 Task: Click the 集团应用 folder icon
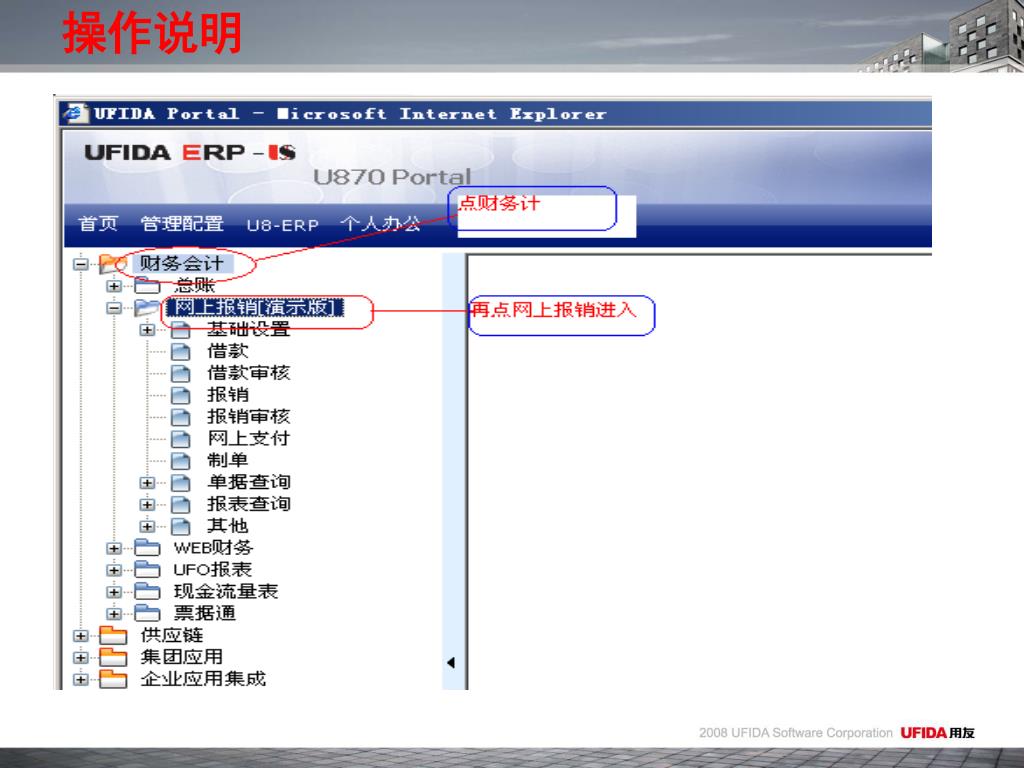tap(113, 657)
